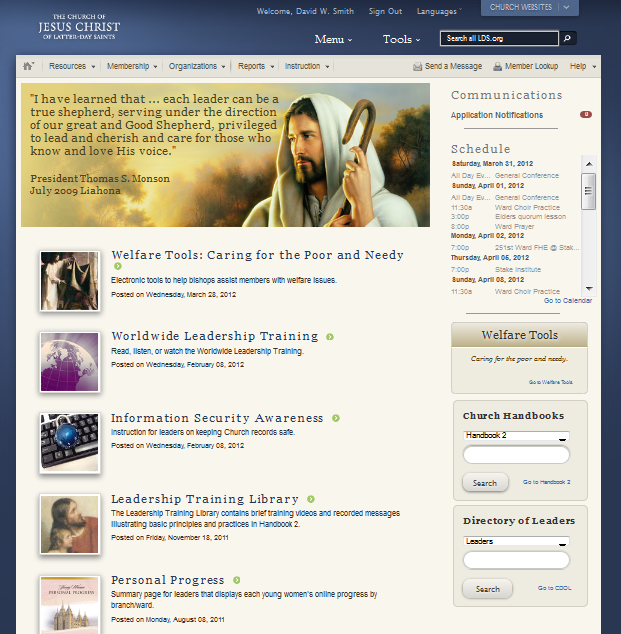Click the Member Lookup link

(531, 66)
